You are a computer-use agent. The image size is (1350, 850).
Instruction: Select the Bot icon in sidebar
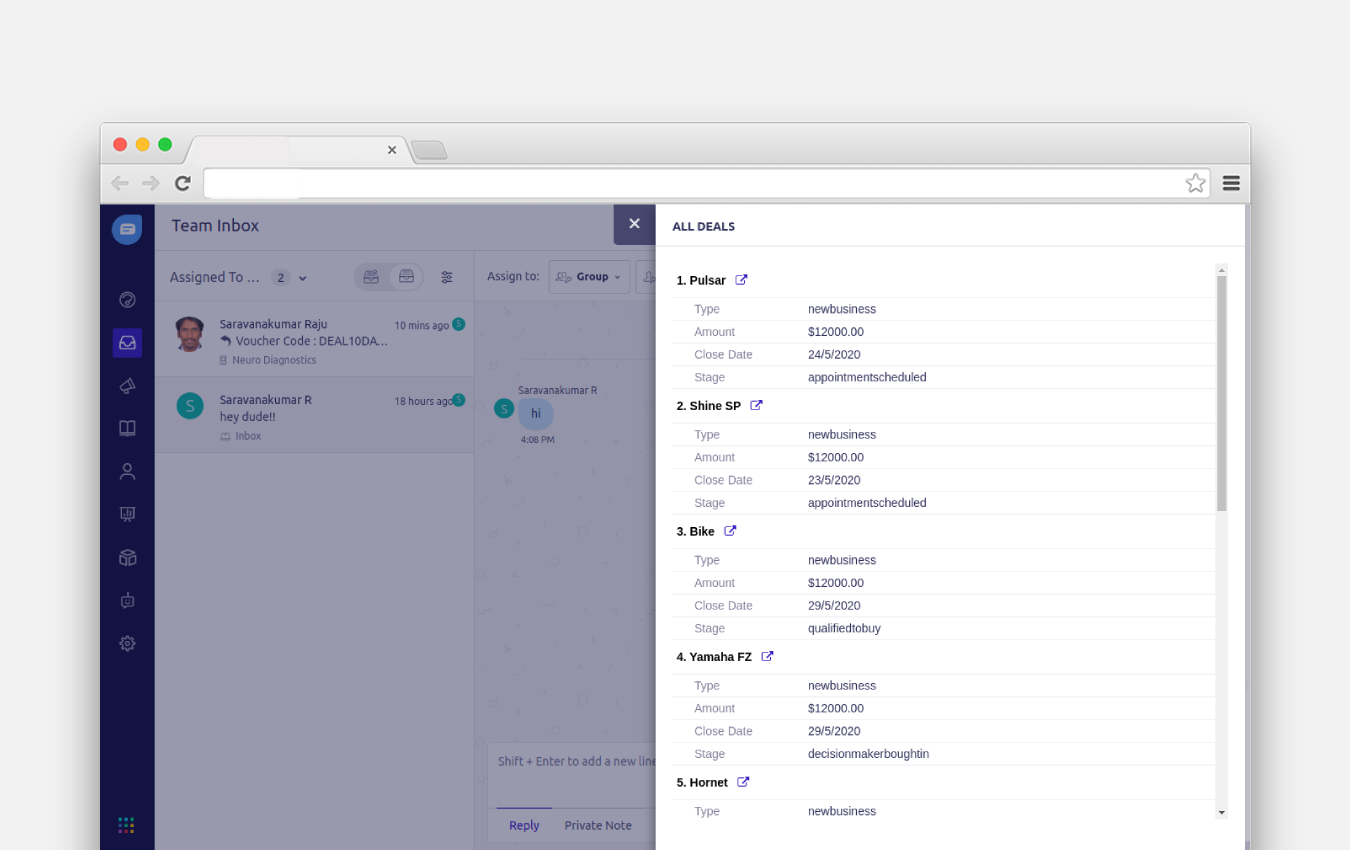127,600
